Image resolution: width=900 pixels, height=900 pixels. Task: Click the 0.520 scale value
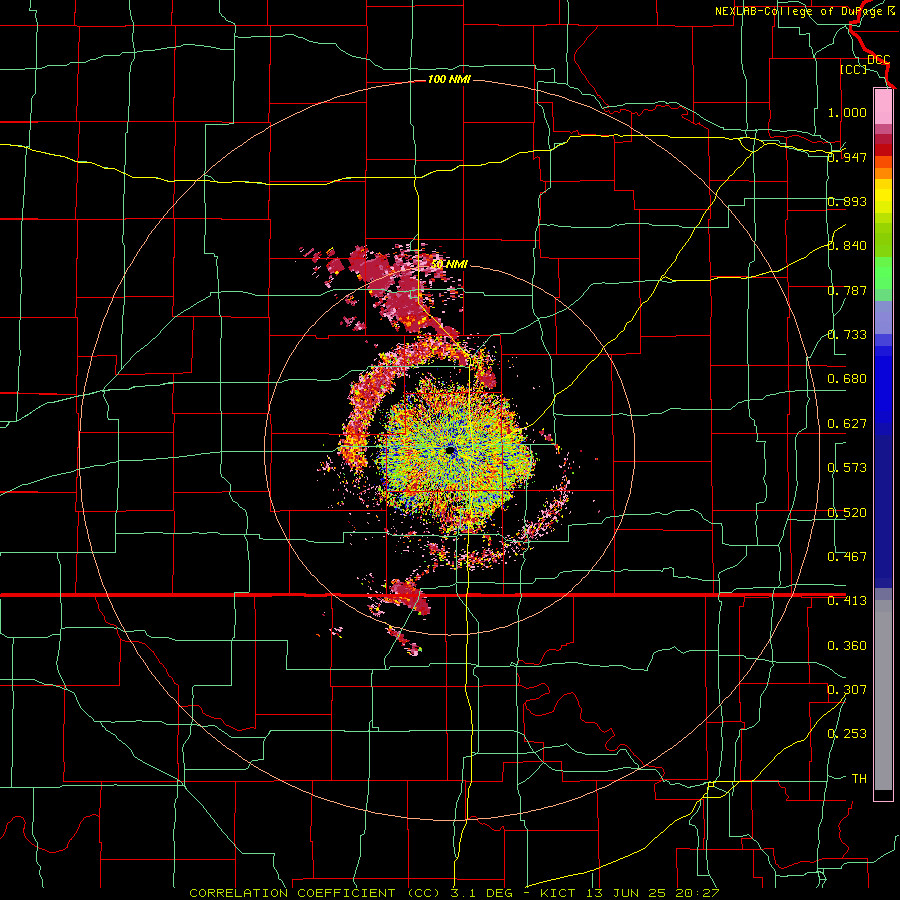tap(847, 513)
